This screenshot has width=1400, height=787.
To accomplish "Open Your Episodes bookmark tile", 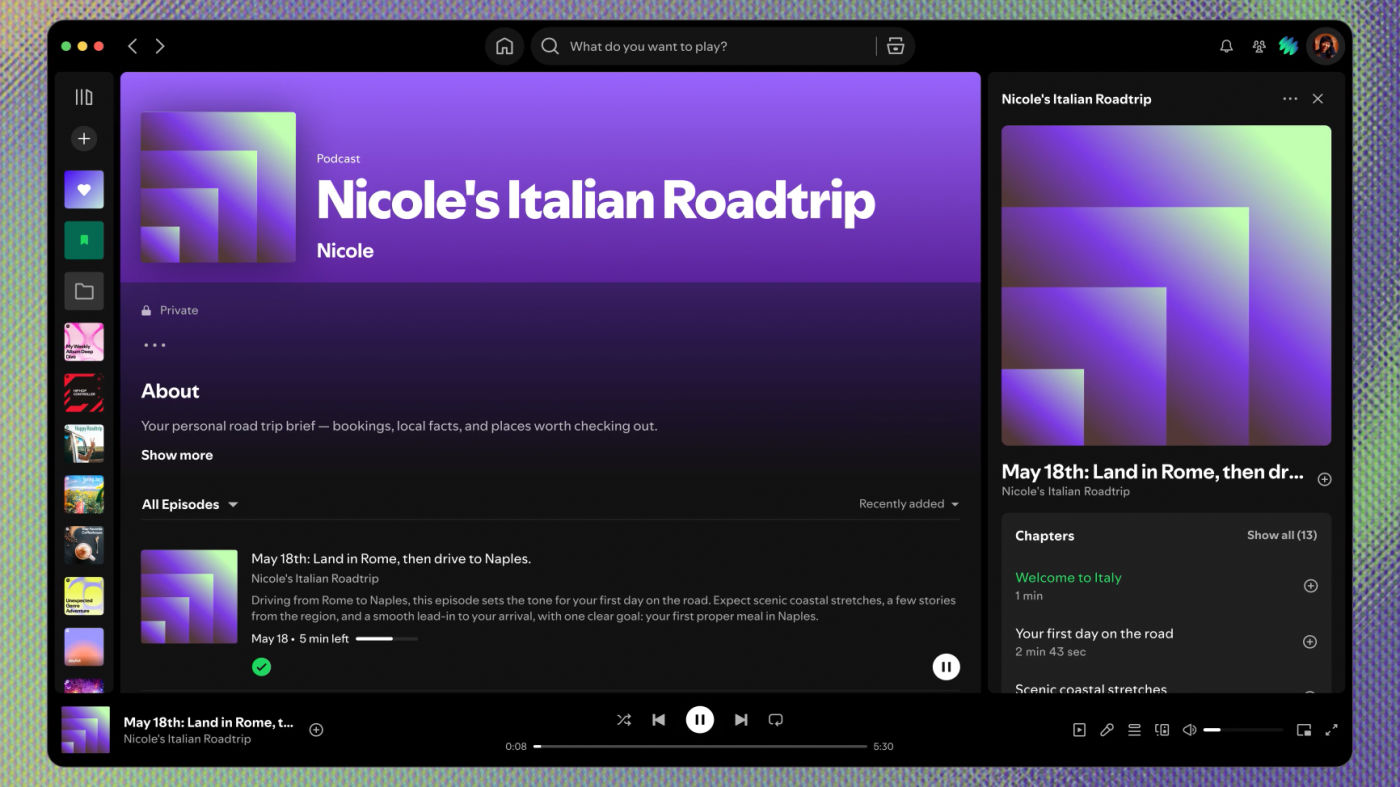I will [x=84, y=240].
